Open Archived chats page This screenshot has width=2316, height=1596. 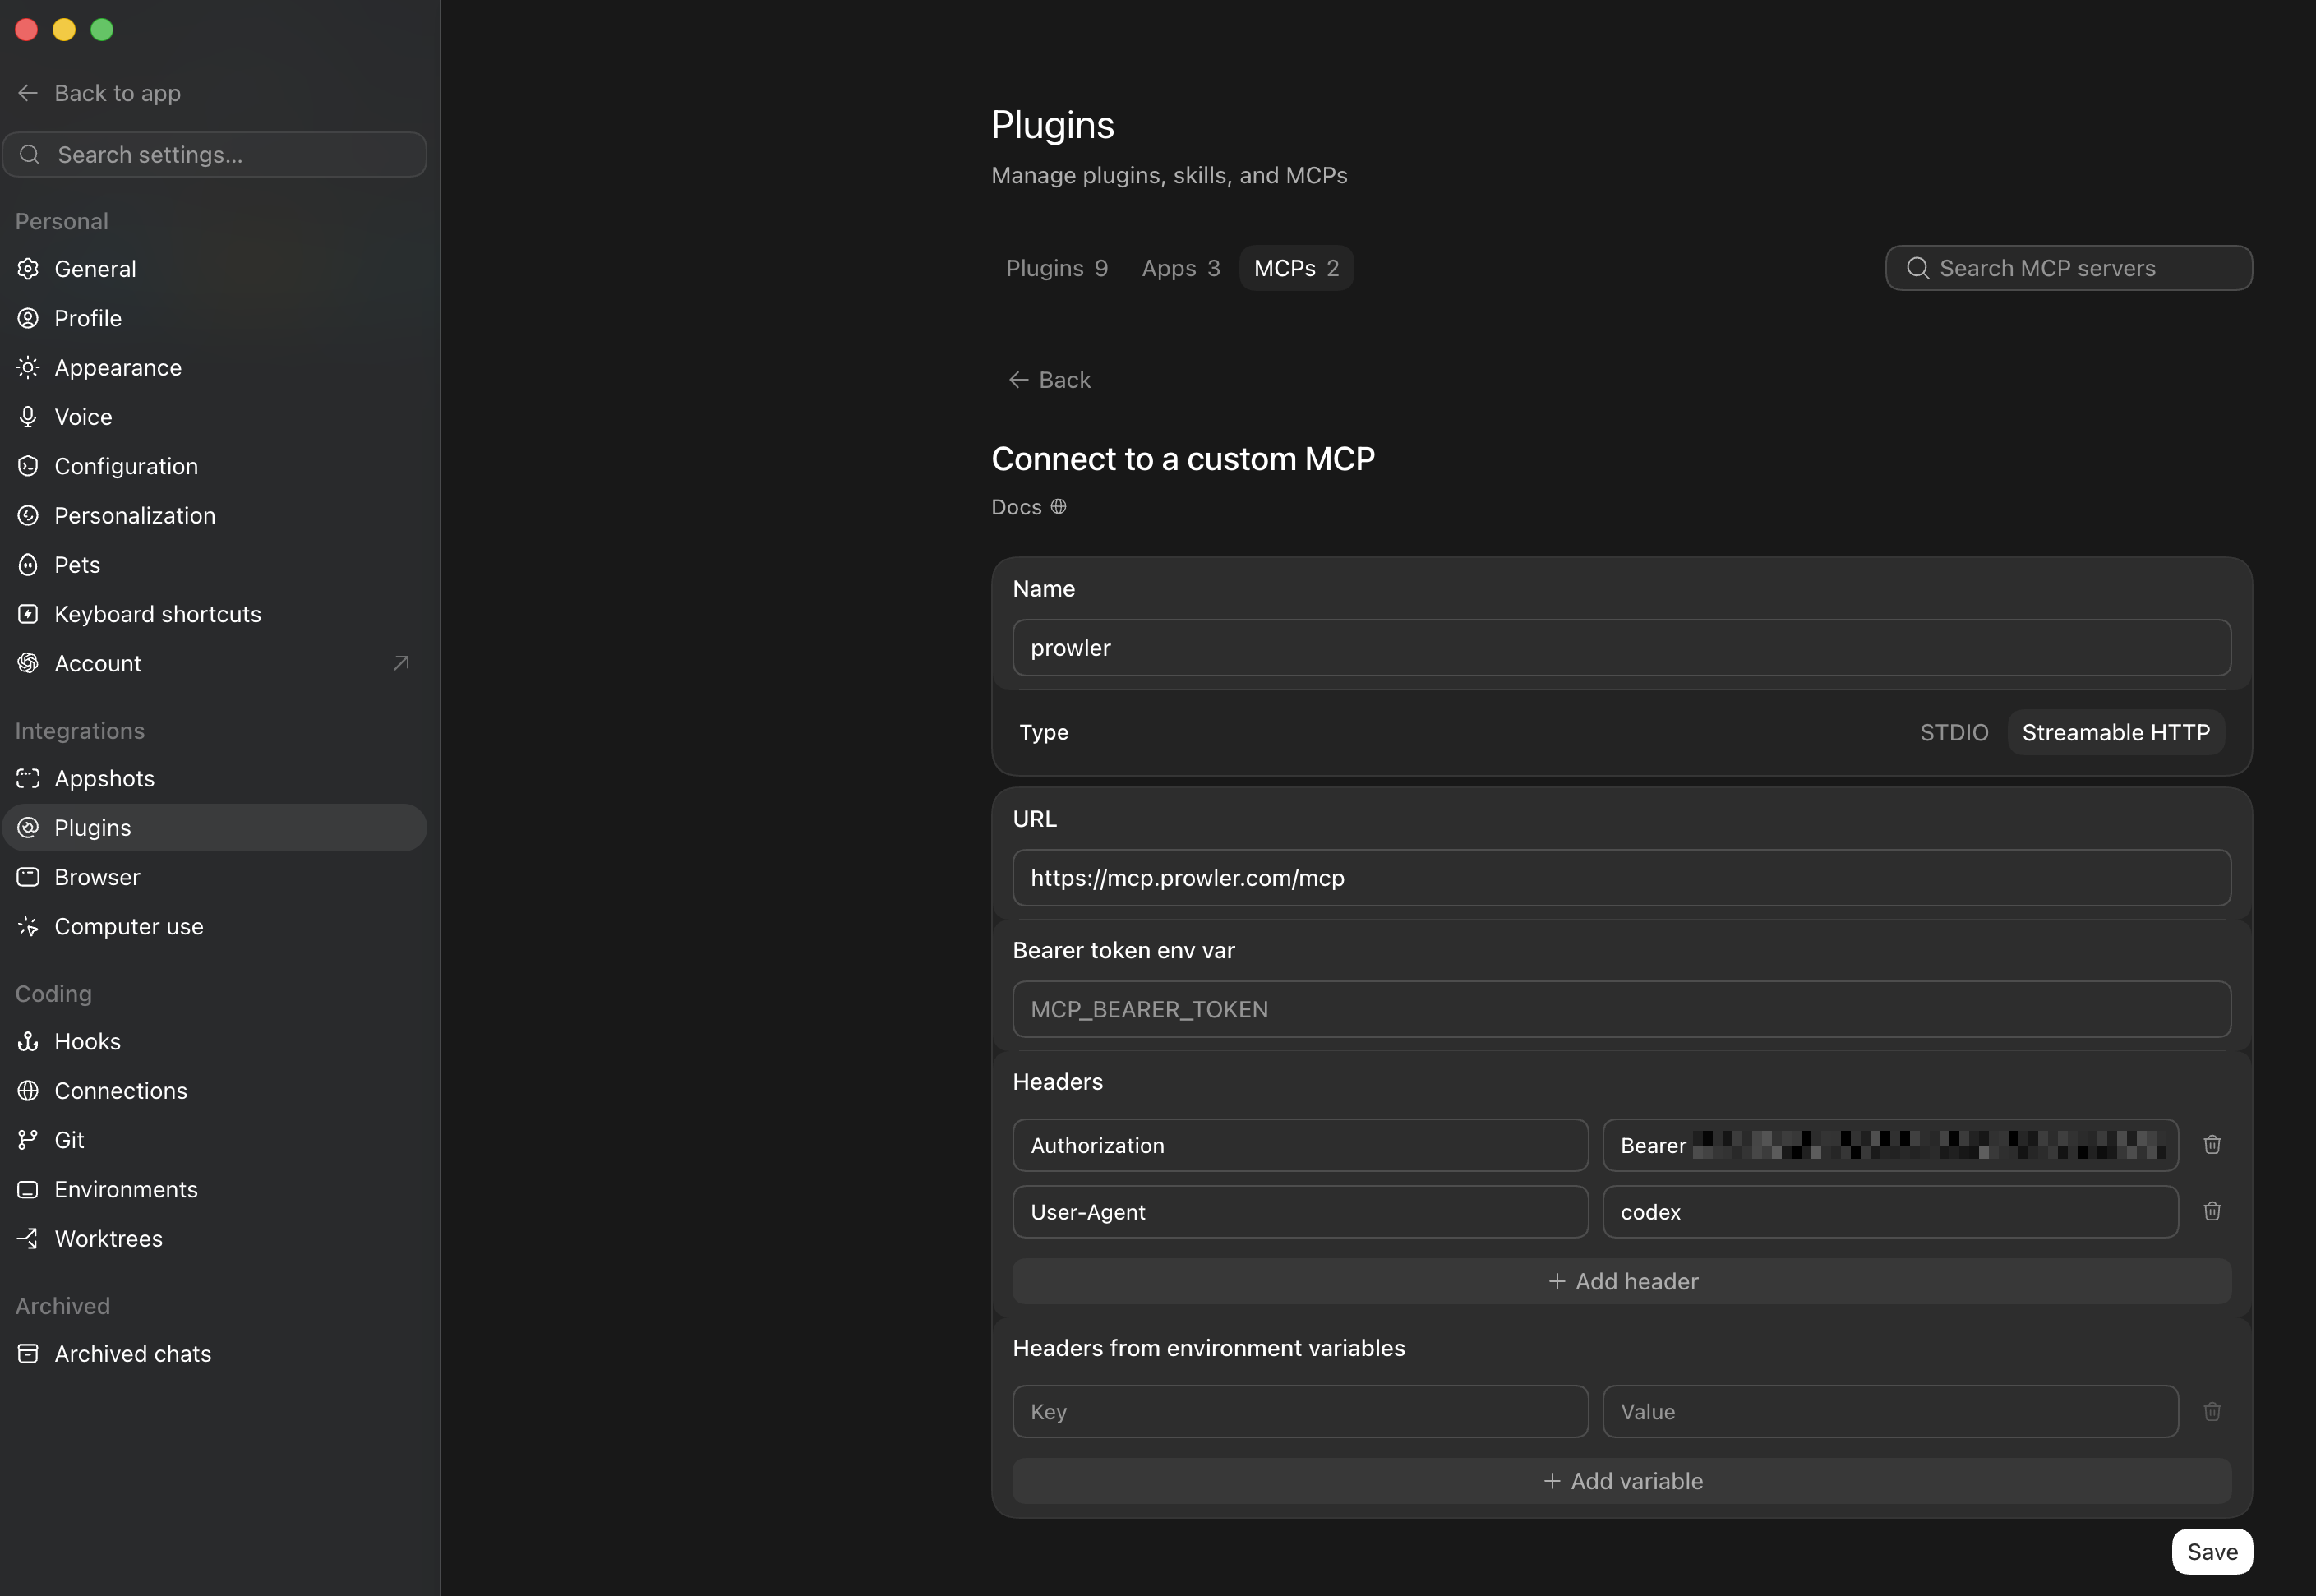point(215,1354)
